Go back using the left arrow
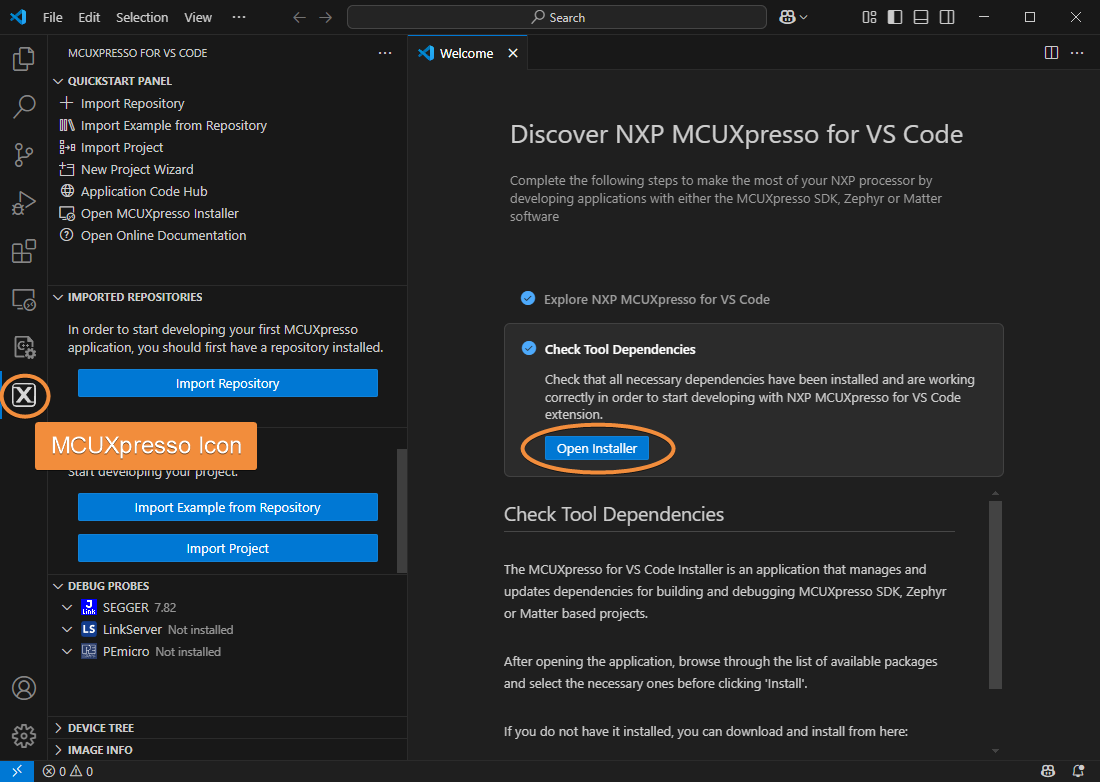 point(300,18)
